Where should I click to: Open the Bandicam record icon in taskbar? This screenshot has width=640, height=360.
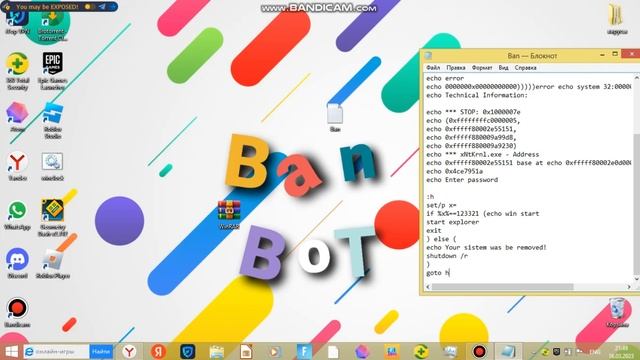point(479,351)
